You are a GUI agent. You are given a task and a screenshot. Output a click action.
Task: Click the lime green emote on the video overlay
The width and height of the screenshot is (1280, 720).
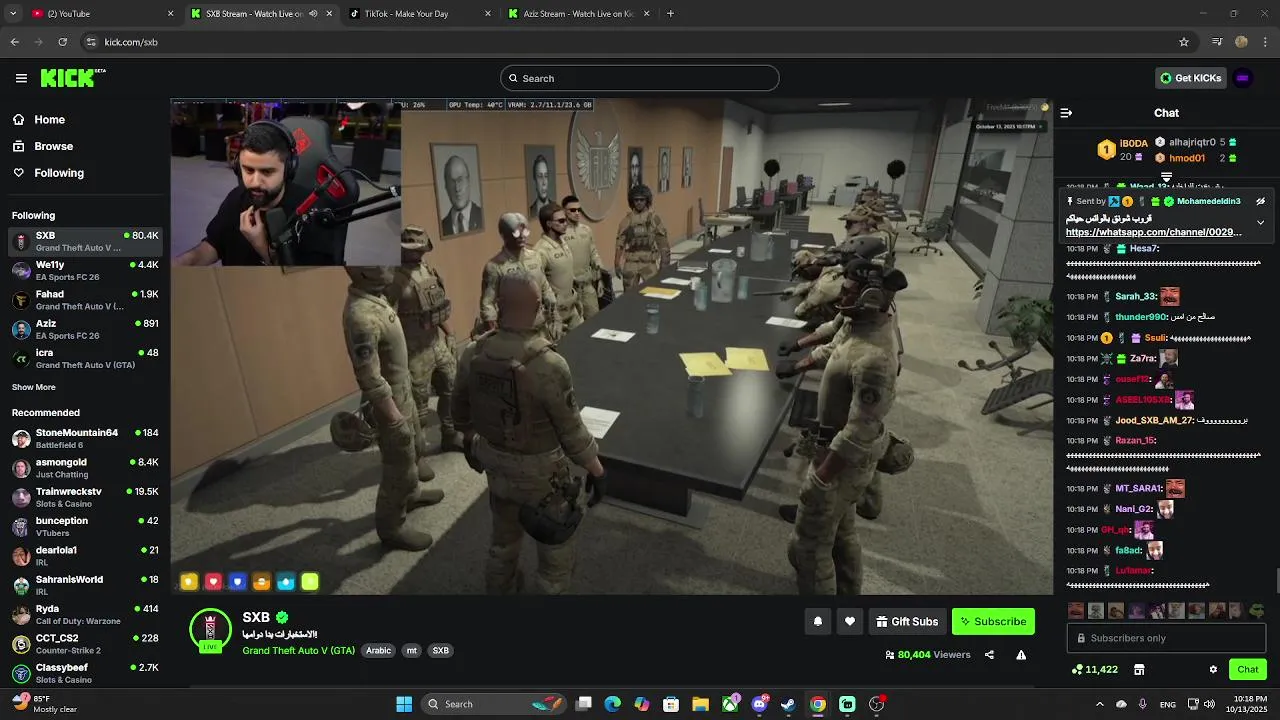click(x=310, y=581)
